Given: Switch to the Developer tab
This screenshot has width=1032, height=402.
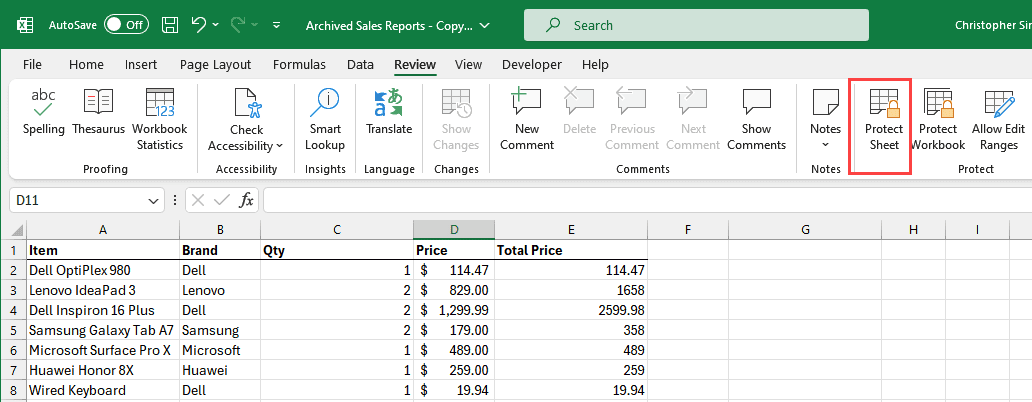Looking at the screenshot, I should click(532, 64).
